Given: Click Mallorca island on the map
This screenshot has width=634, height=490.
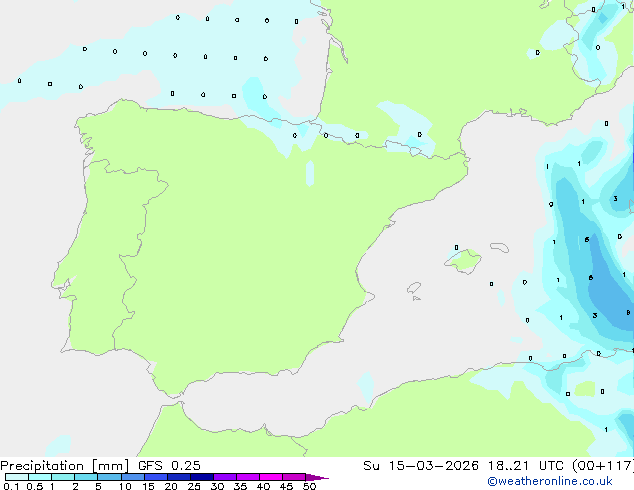Looking at the screenshot, I should tap(463, 261).
